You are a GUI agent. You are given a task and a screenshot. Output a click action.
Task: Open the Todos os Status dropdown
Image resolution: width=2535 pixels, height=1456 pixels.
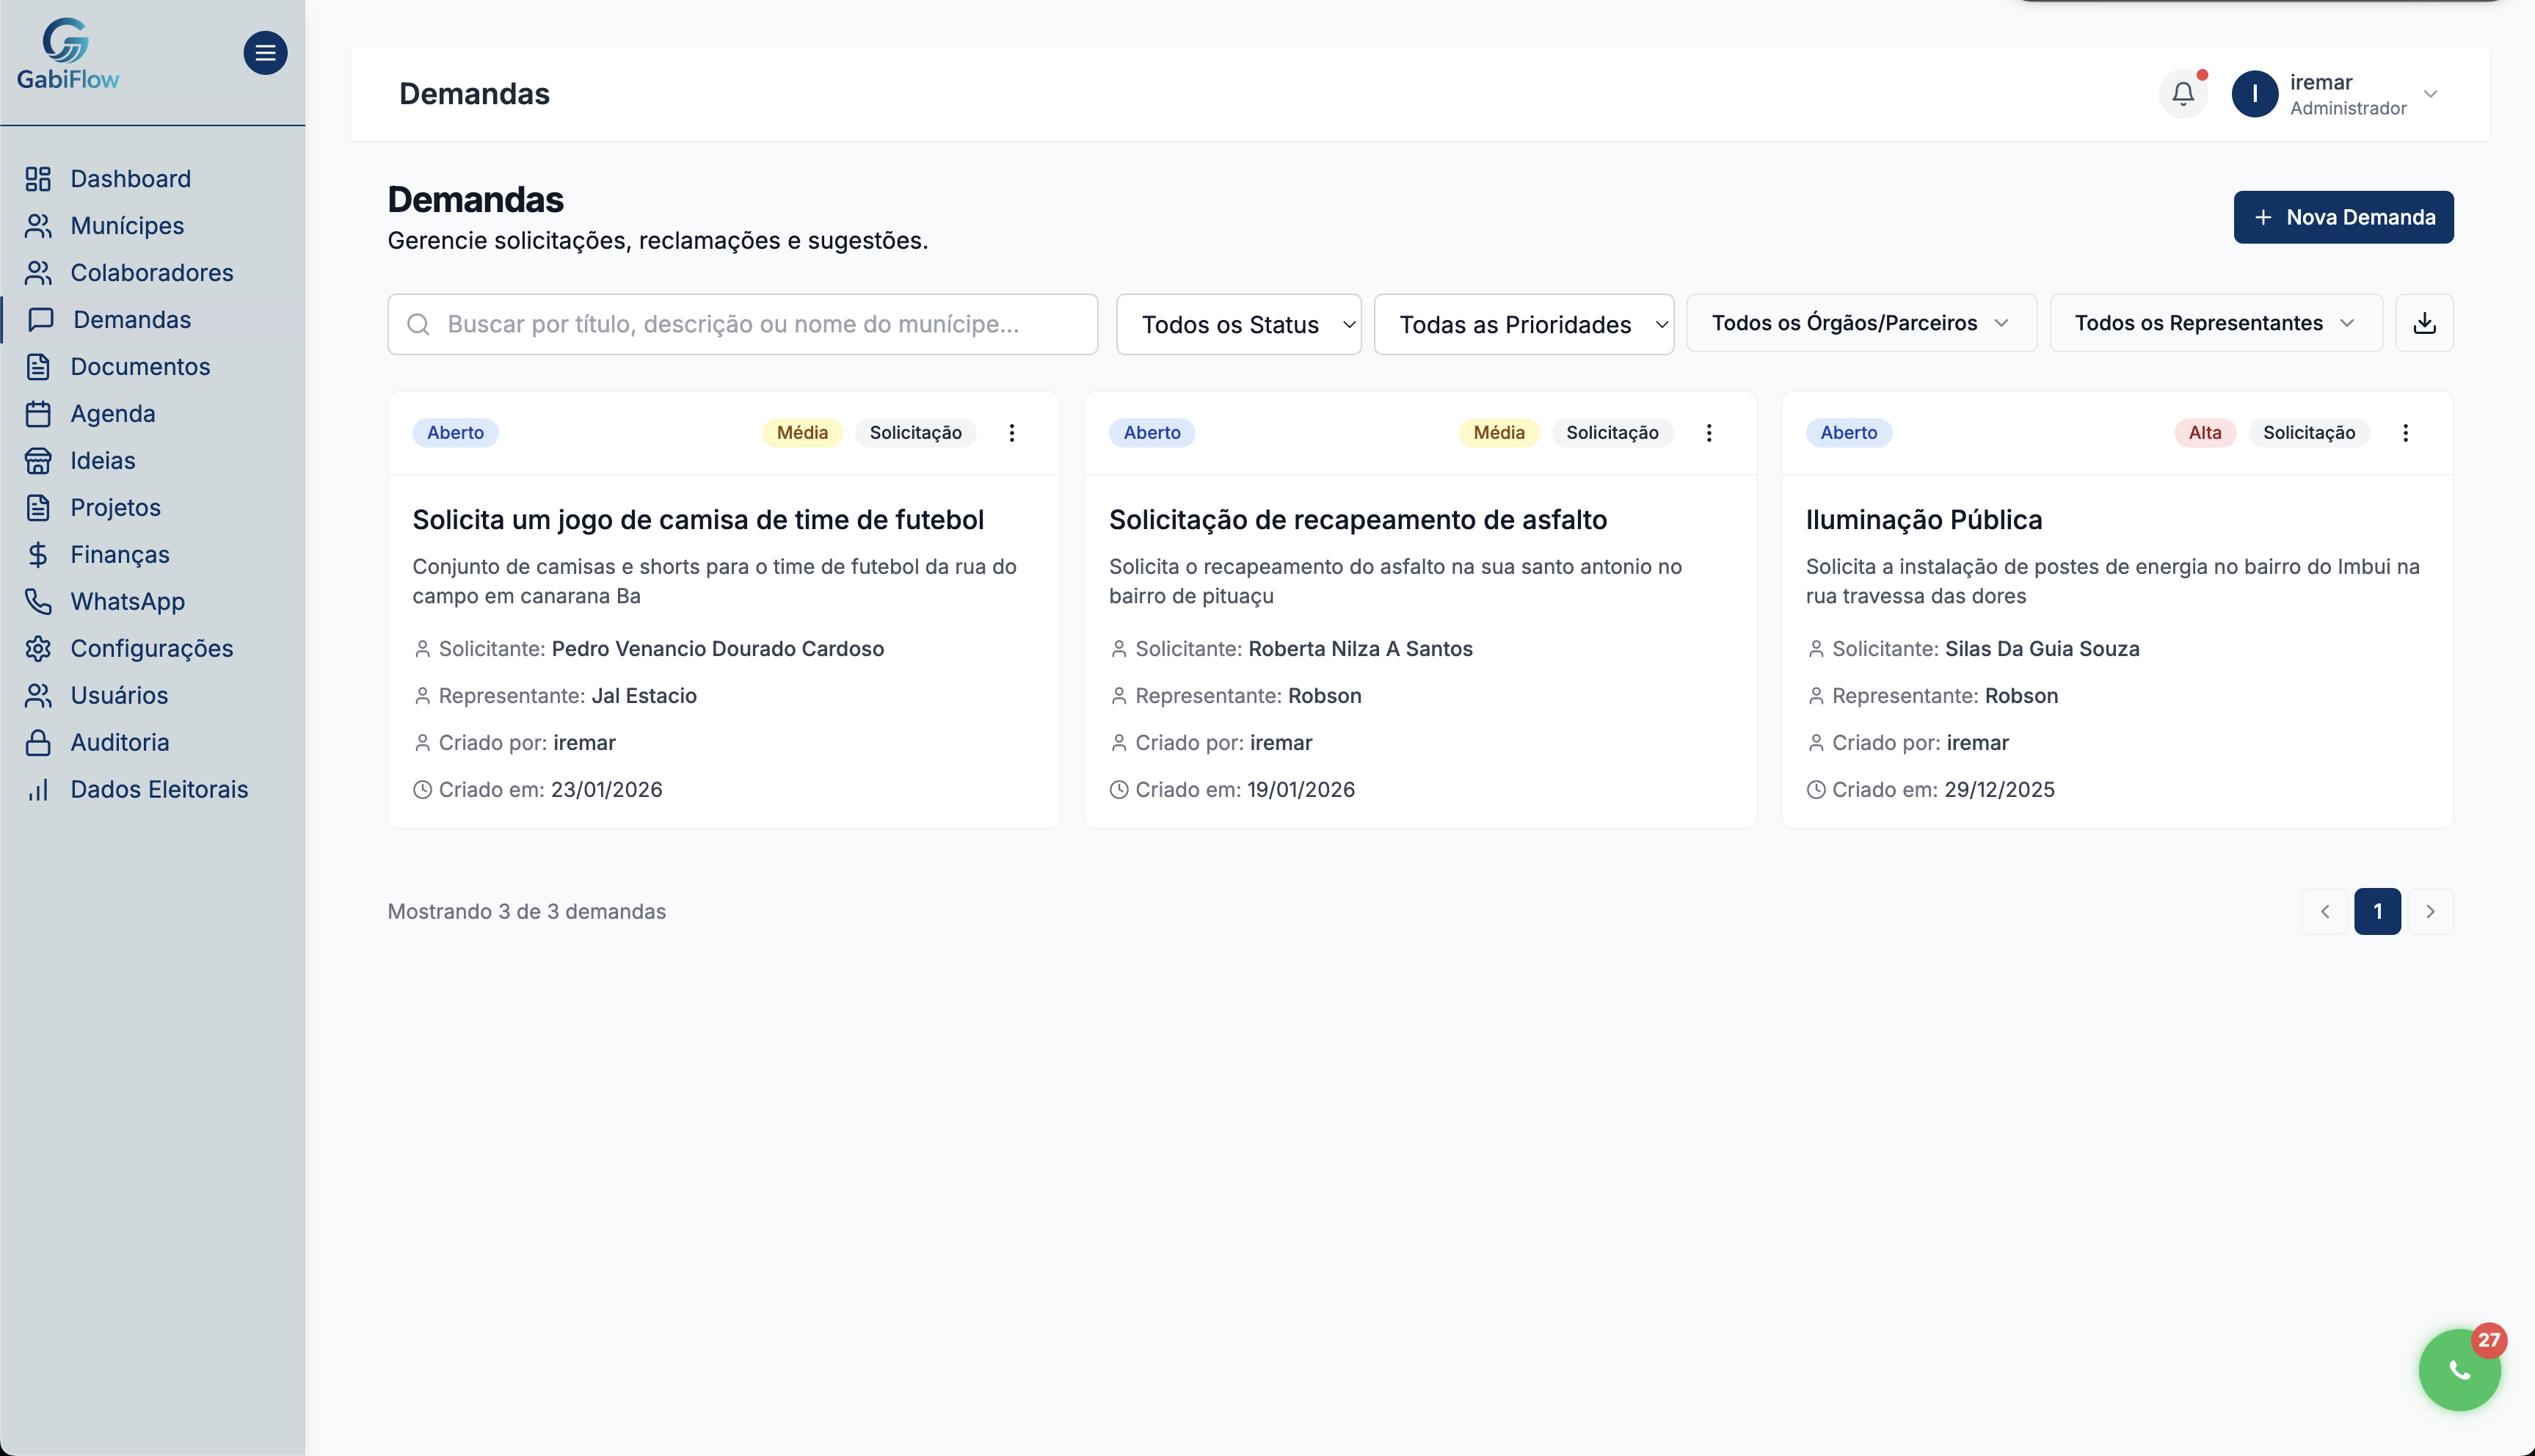1238,324
